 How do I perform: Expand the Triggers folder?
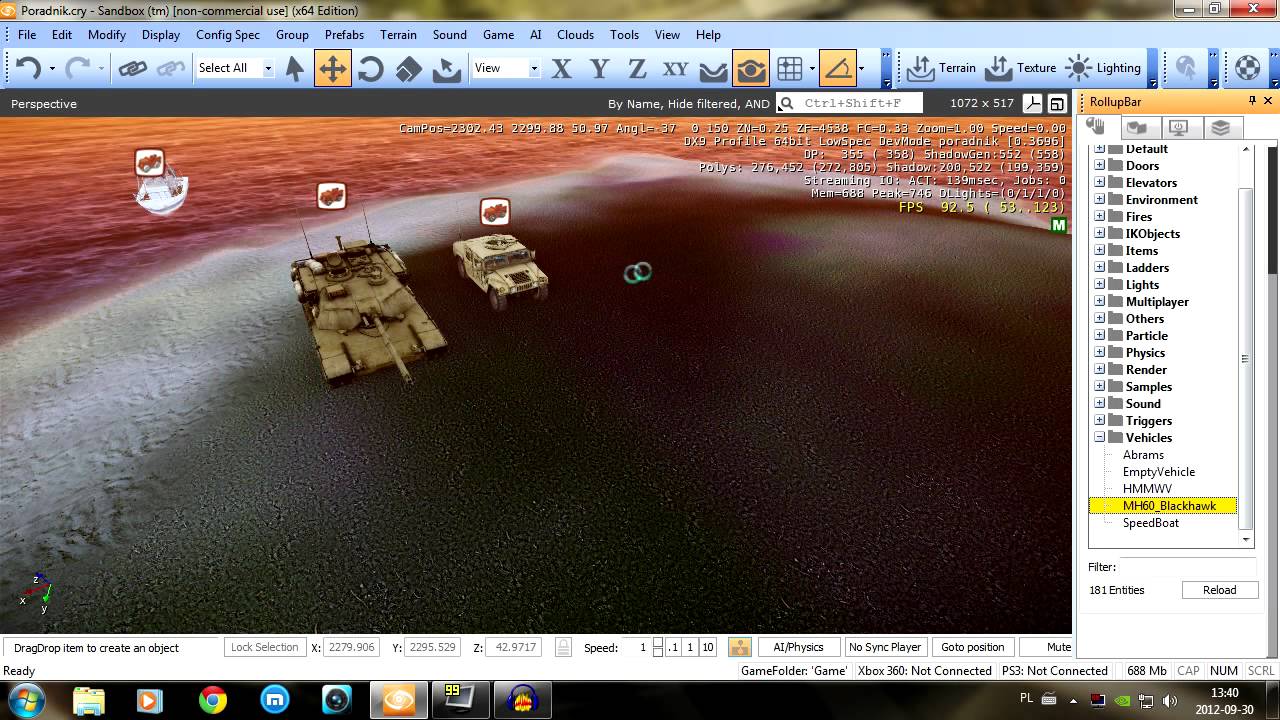pyautogui.click(x=1100, y=420)
